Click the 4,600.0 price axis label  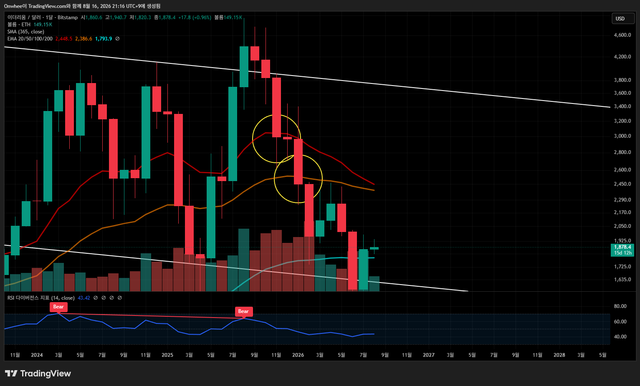point(622,35)
